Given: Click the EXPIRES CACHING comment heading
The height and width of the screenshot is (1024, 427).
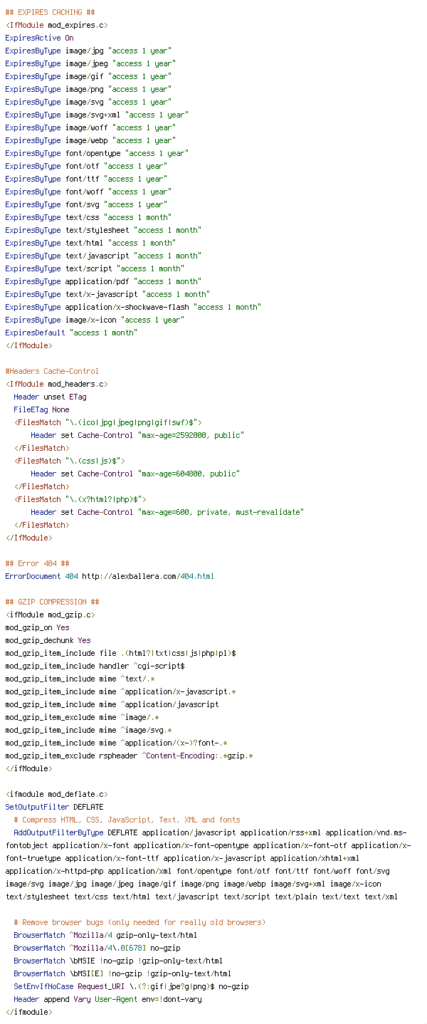Looking at the screenshot, I should pyautogui.click(x=50, y=12).
